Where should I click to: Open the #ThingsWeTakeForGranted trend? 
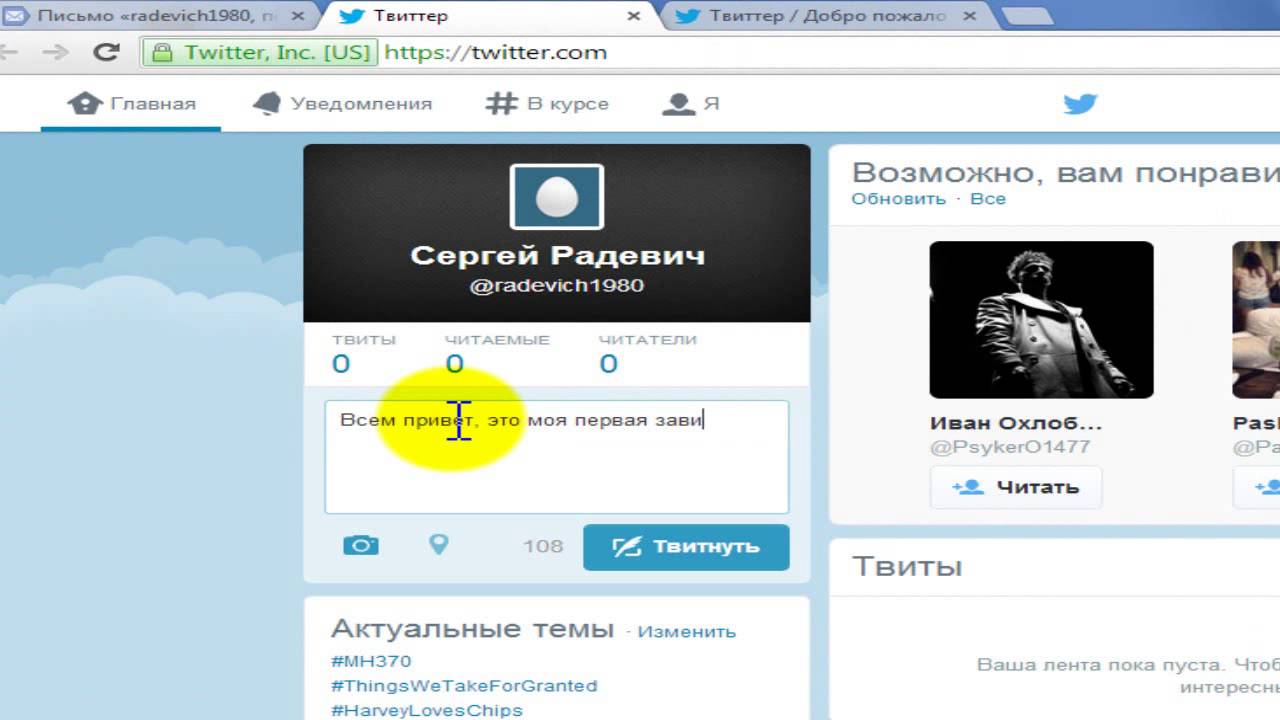pyautogui.click(x=464, y=686)
